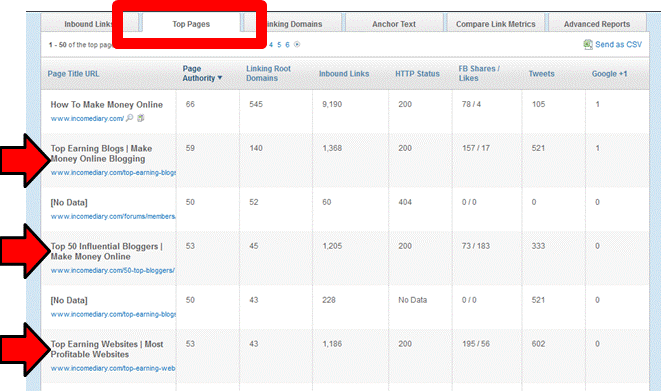The image size is (661, 391).
Task: Click Tweets value 602
Action: click(x=538, y=343)
